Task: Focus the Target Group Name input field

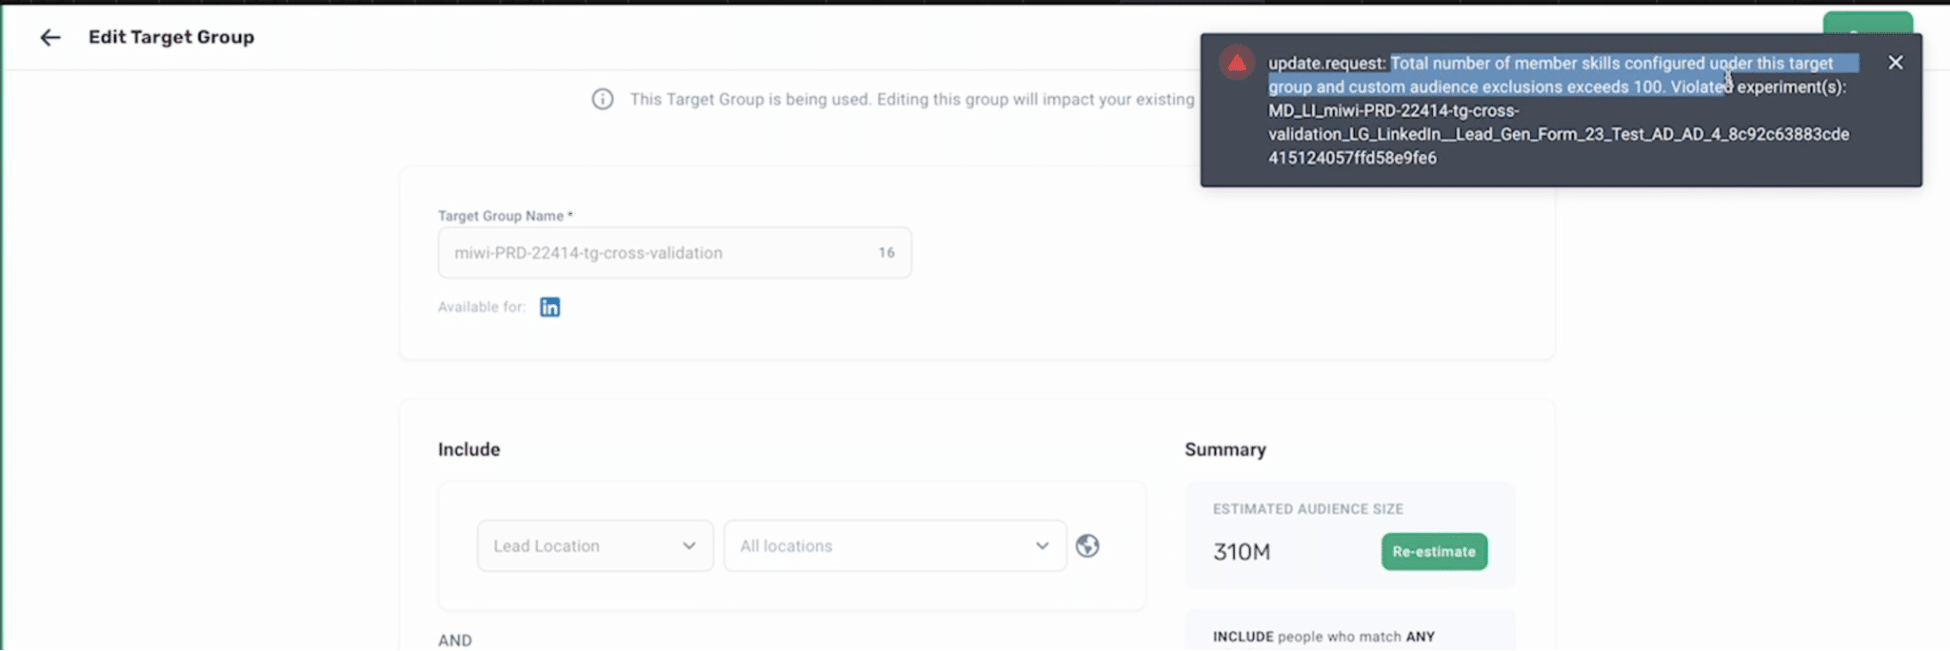Action: tap(674, 253)
